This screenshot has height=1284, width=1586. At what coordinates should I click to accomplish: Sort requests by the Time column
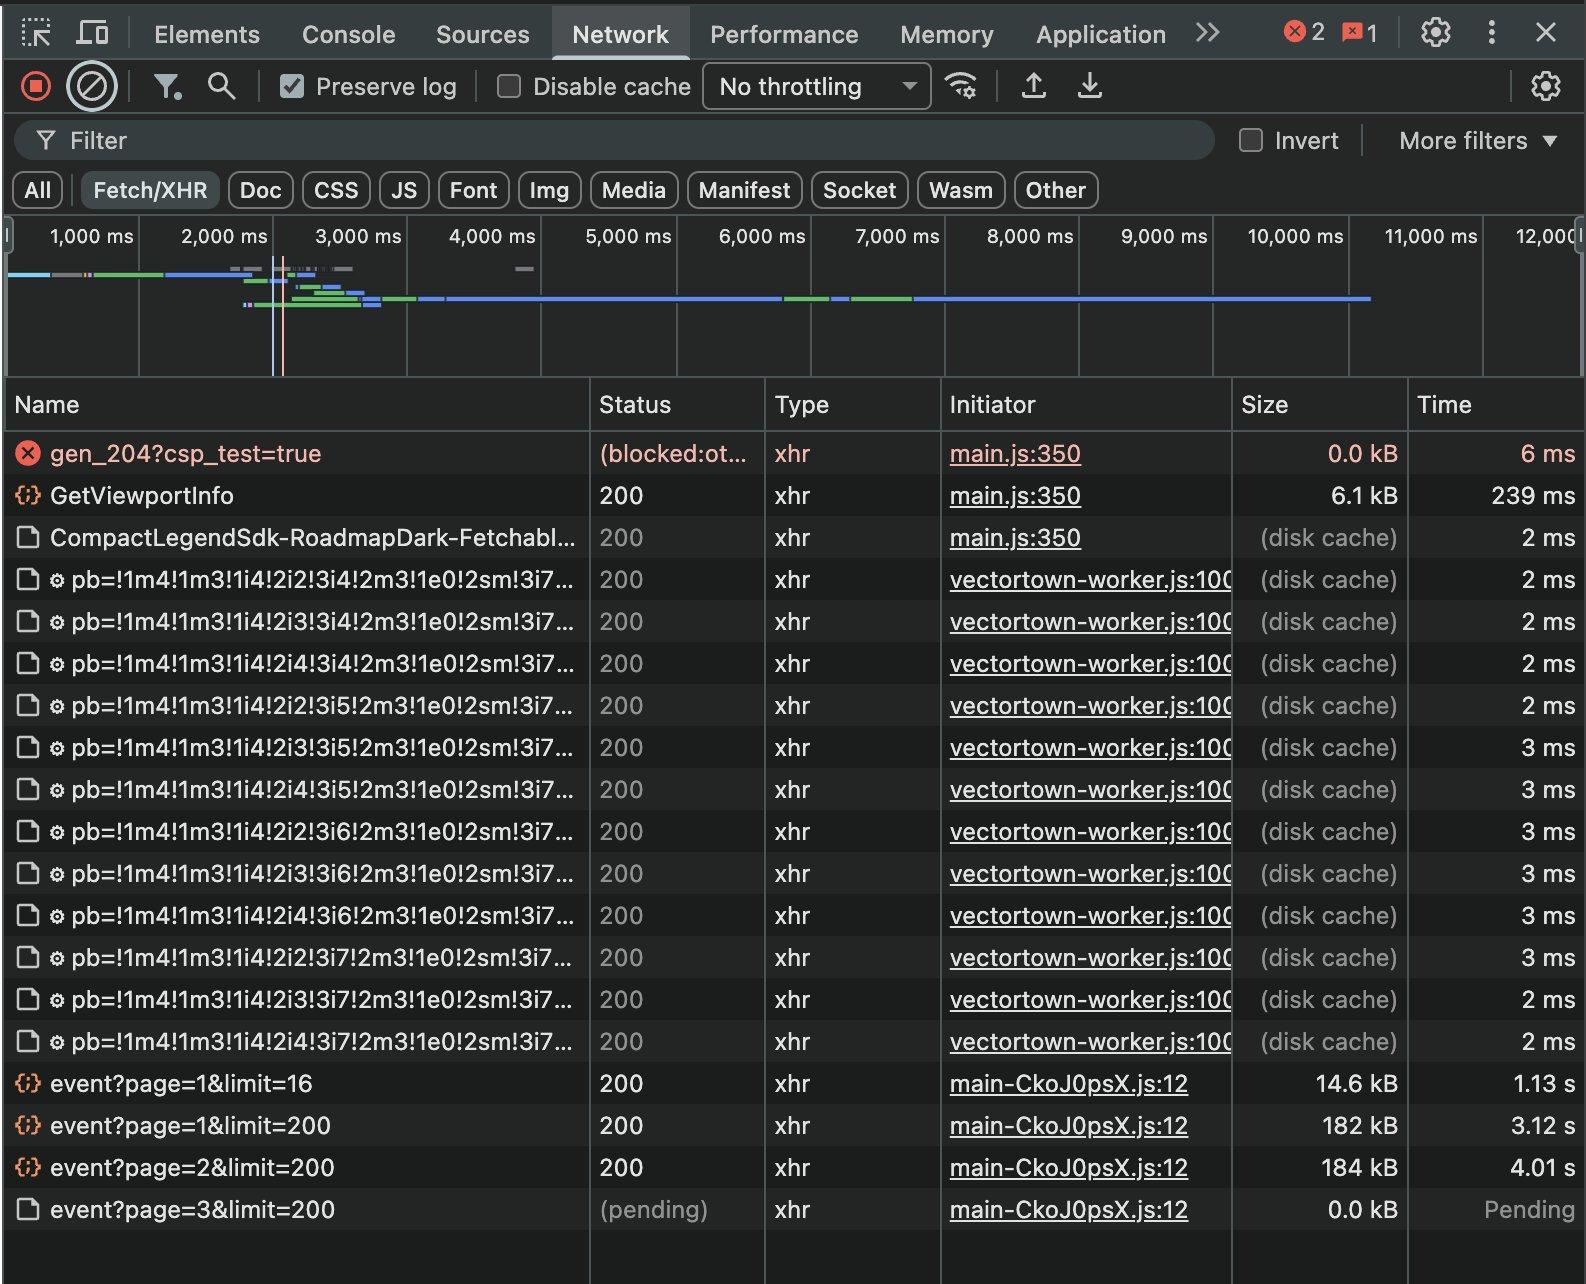point(1494,405)
